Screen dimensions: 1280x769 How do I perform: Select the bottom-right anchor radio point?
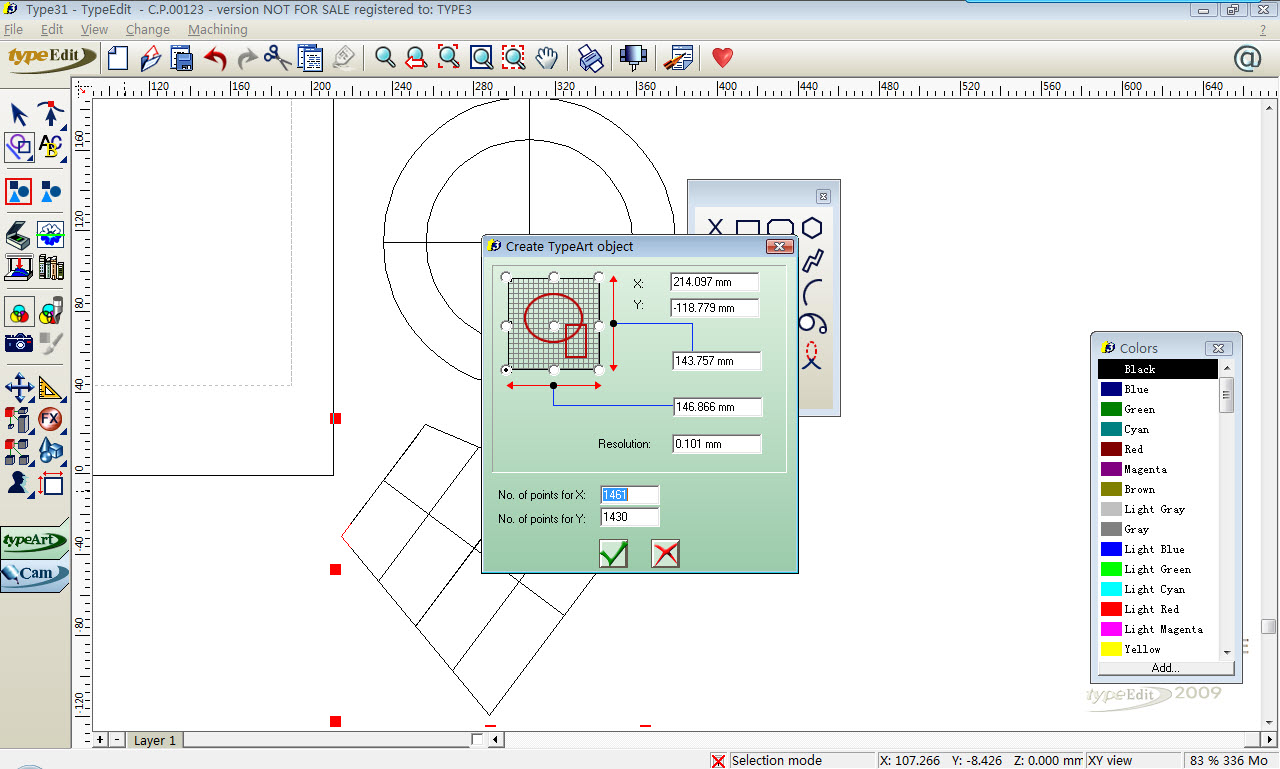(599, 370)
